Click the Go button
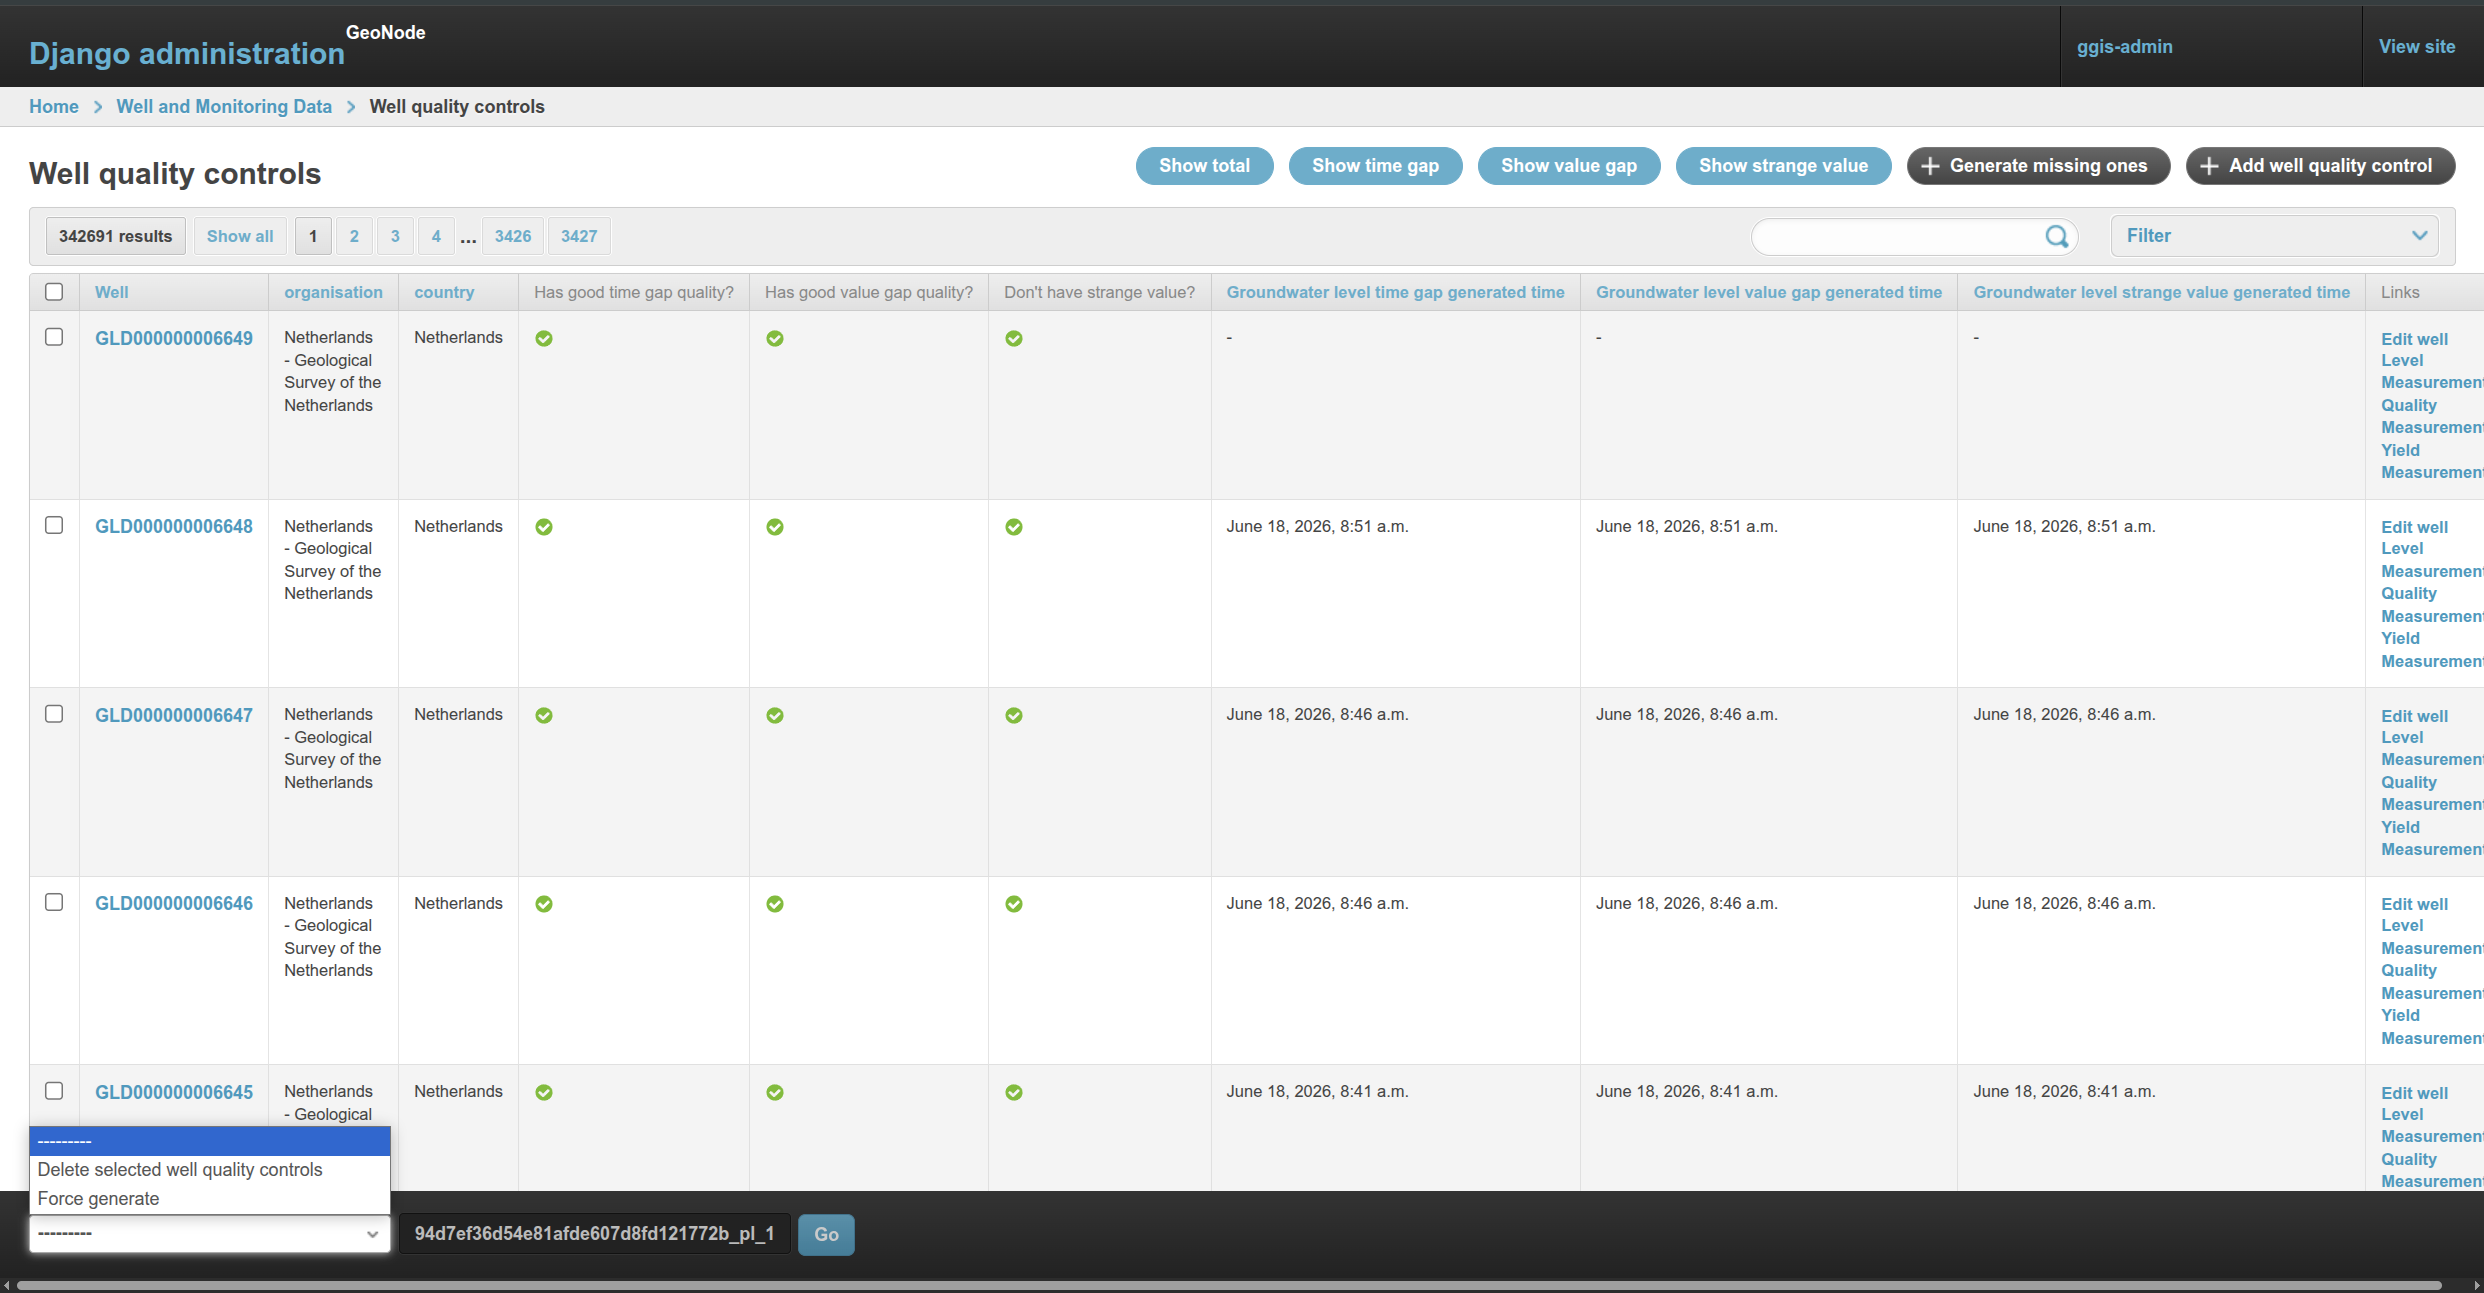This screenshot has height=1293, width=2484. pos(826,1235)
